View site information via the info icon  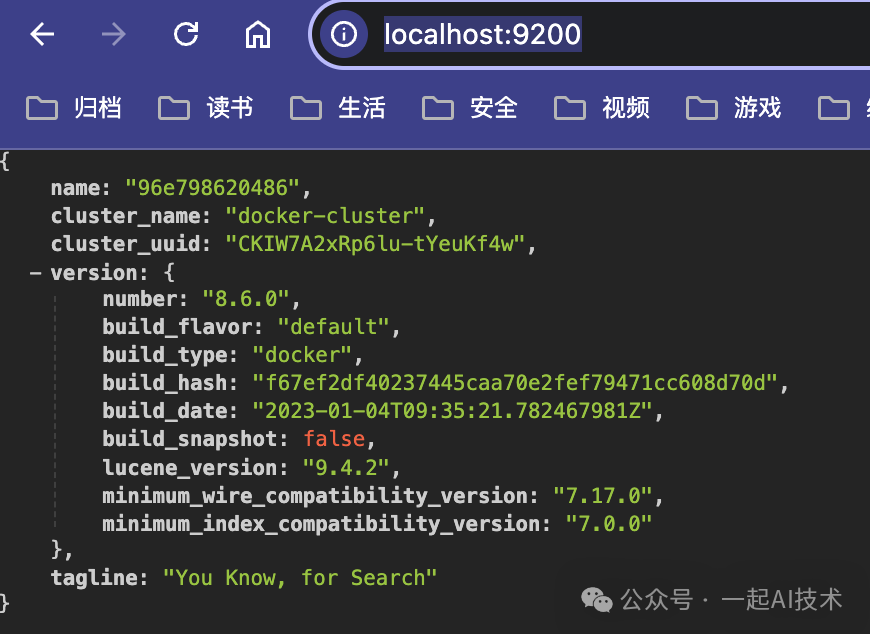(344, 34)
